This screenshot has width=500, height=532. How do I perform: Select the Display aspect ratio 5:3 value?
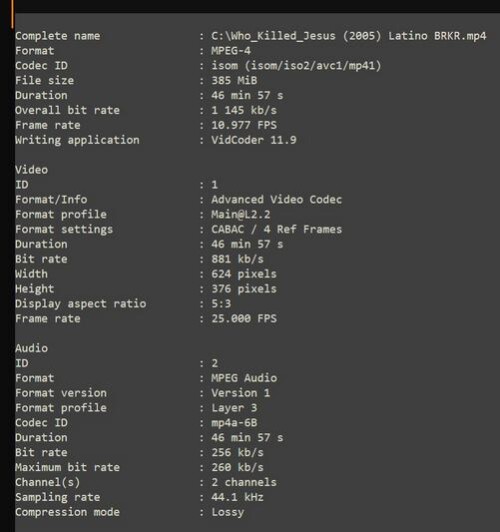click(x=221, y=304)
